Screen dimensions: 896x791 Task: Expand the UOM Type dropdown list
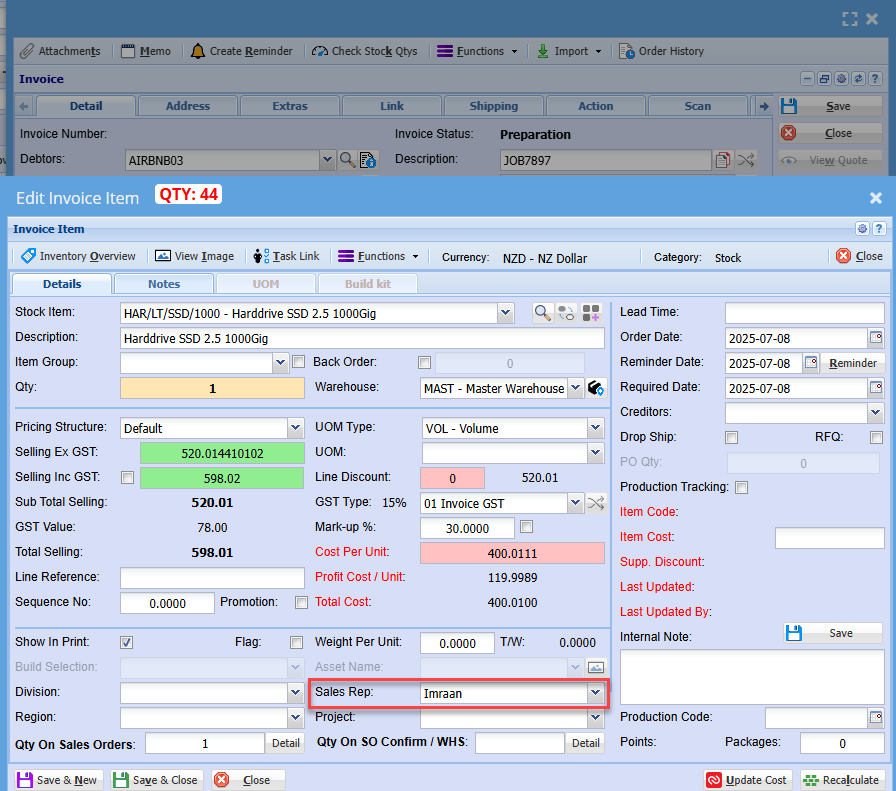595,428
